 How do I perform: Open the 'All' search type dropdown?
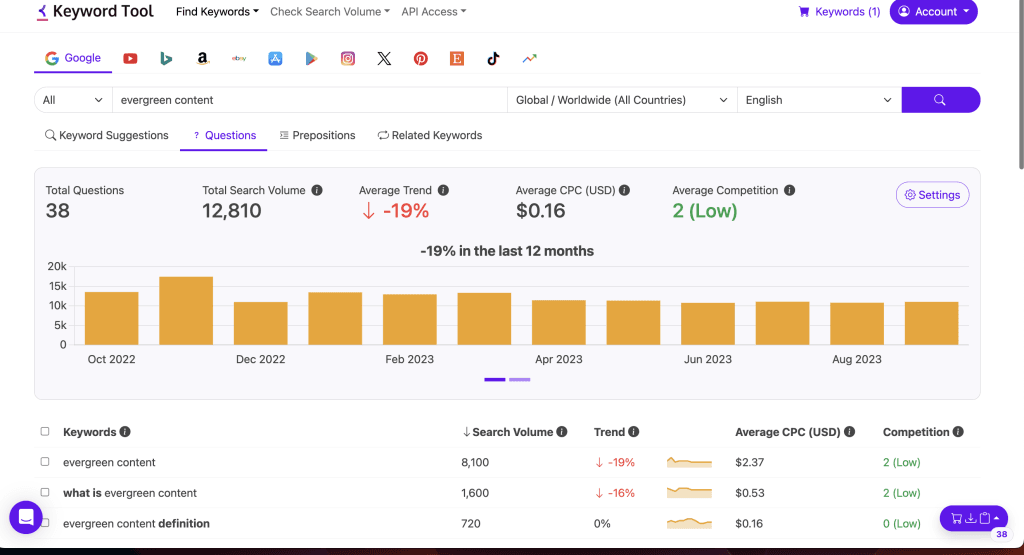[73, 100]
